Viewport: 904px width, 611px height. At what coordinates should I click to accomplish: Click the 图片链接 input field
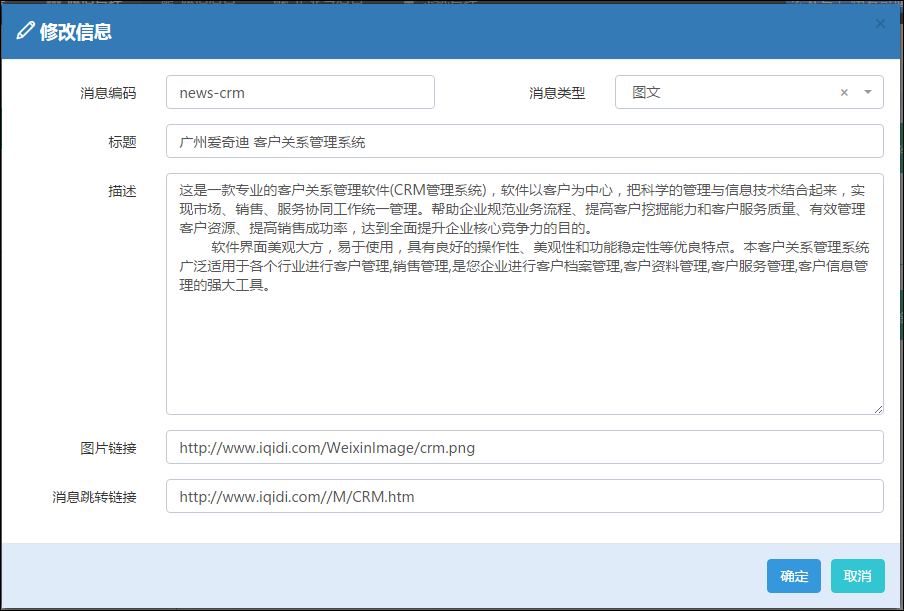(525, 447)
